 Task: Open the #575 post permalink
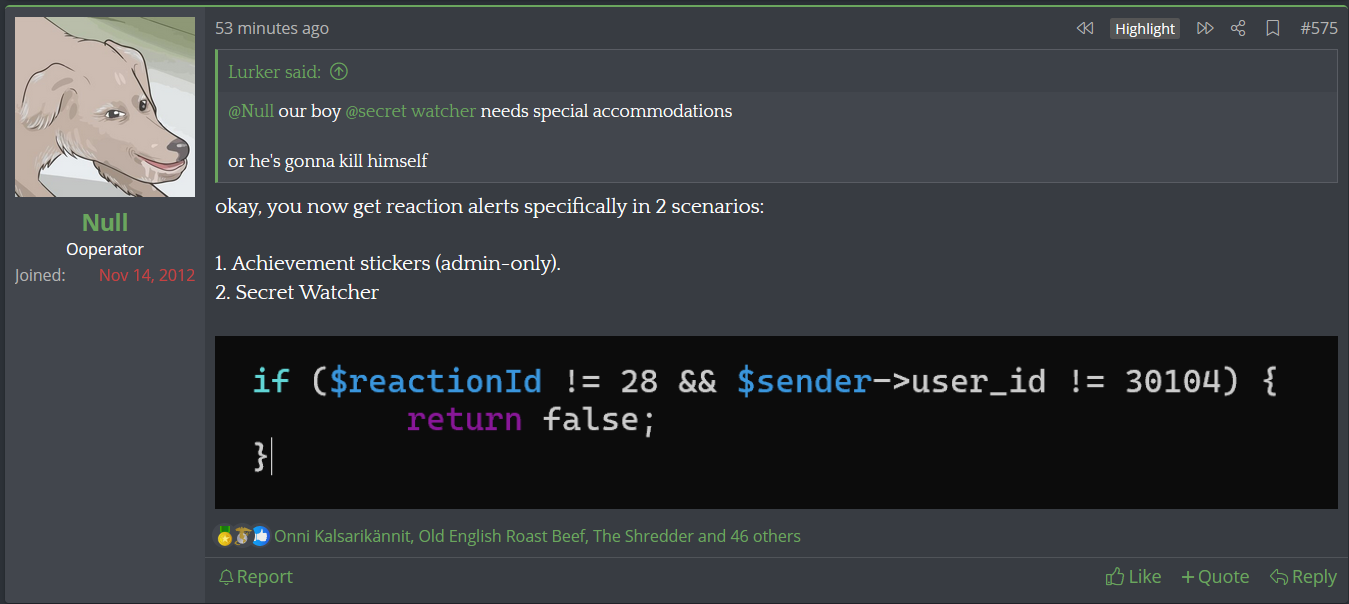point(1318,28)
